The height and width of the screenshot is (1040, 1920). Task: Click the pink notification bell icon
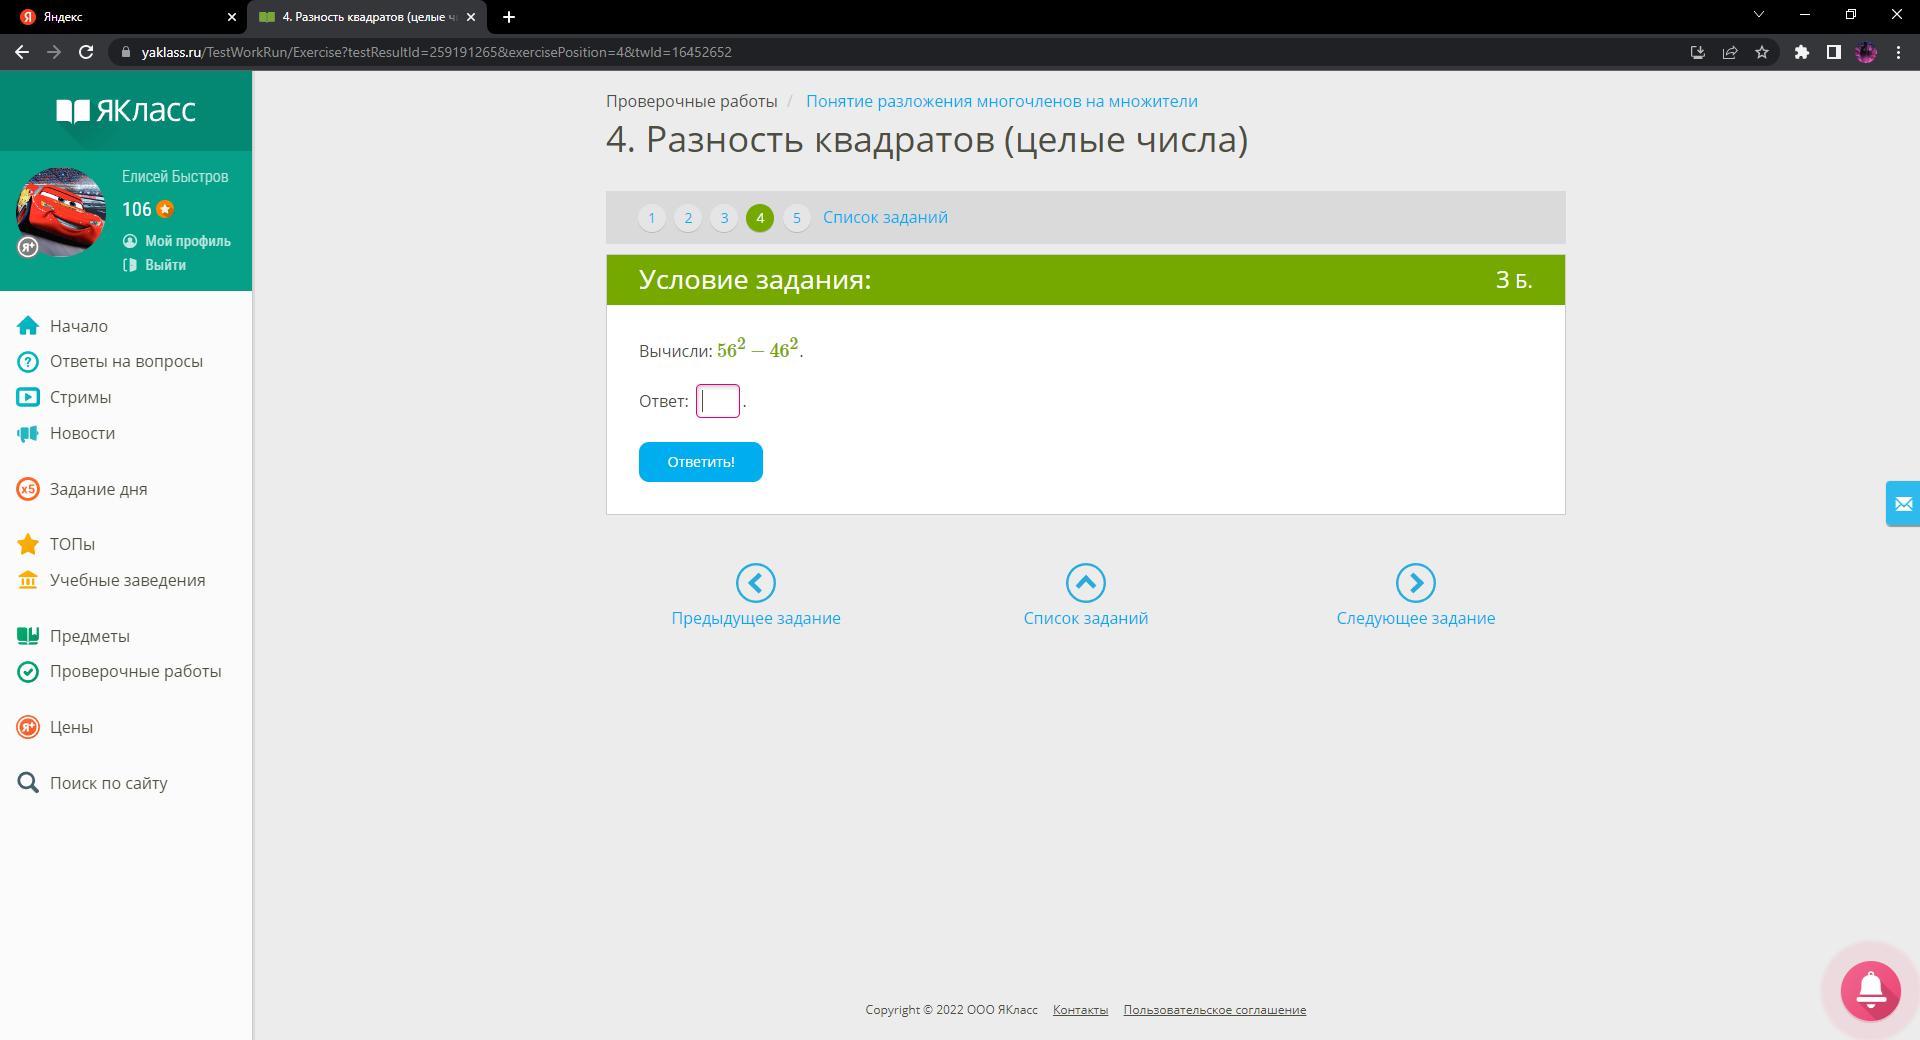pyautogui.click(x=1870, y=990)
